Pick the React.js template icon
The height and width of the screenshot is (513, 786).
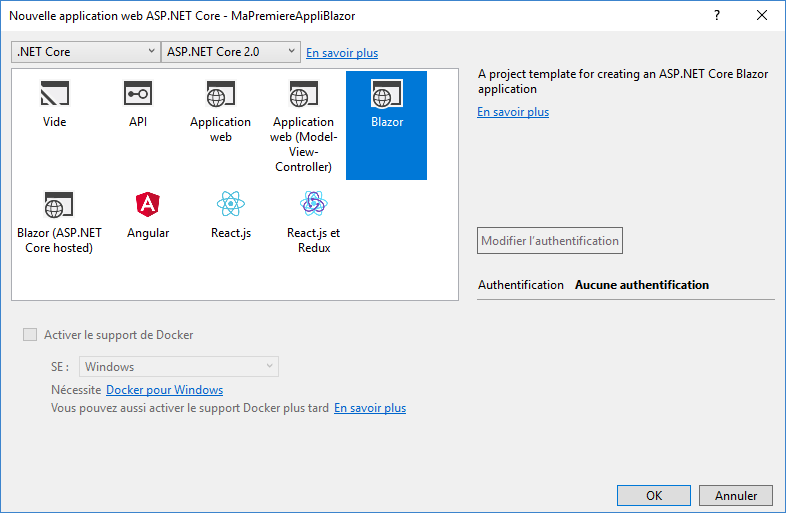click(231, 204)
